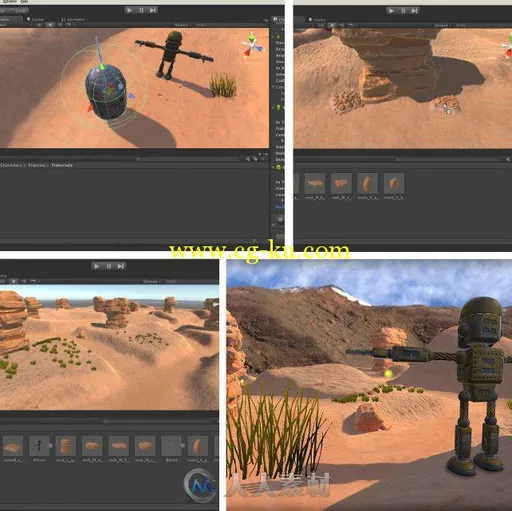Expand Rocks asset arrow in bottom-left panel
This screenshot has height=511, width=512.
pos(183,446)
